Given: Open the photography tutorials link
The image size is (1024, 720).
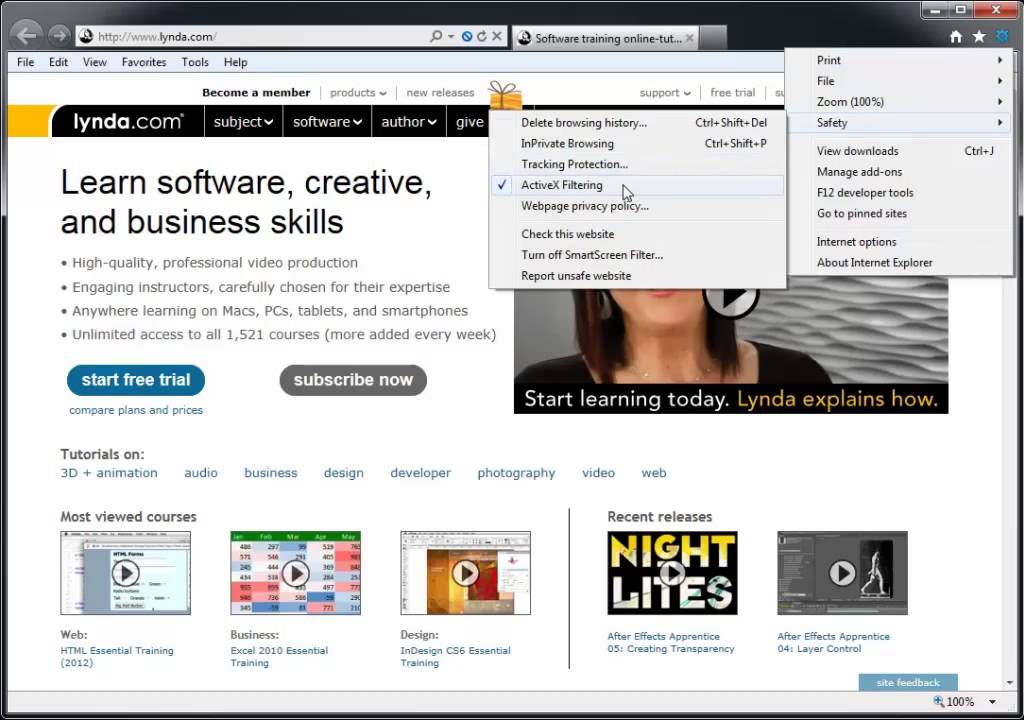Looking at the screenshot, I should point(516,473).
